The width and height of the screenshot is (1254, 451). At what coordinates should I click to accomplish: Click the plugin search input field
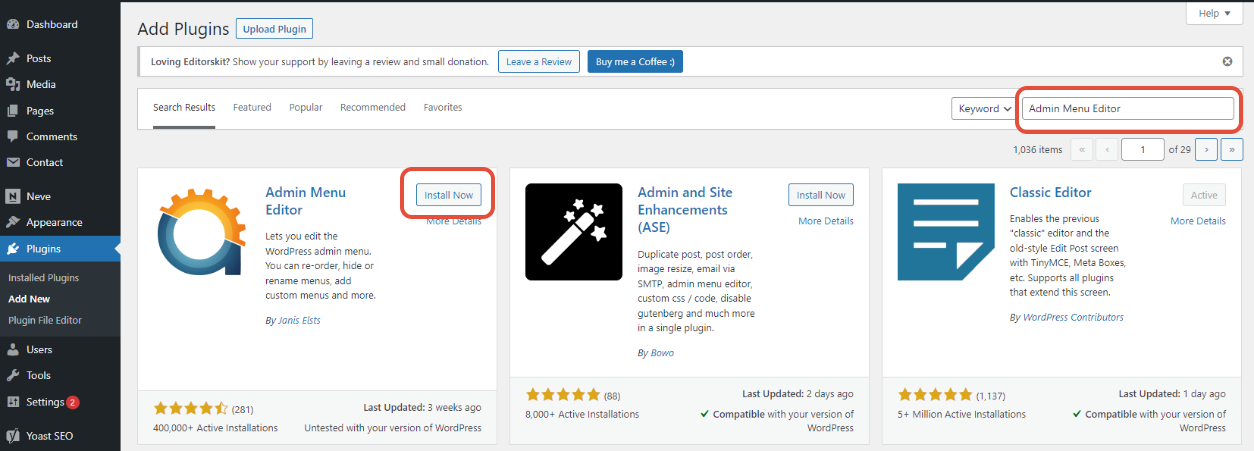[1128, 108]
